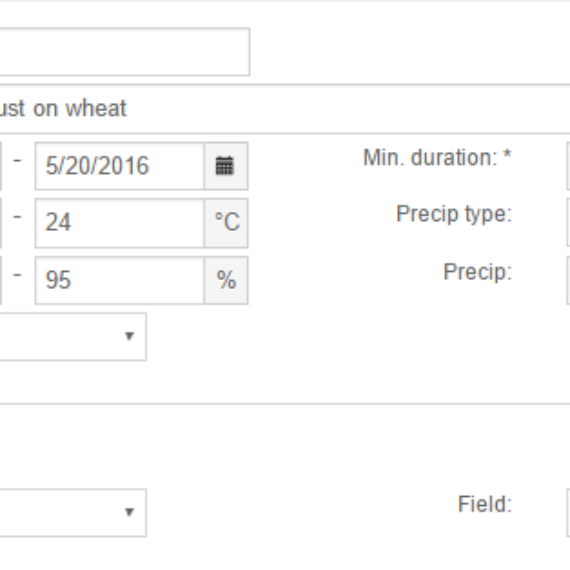
Task: Click the 'Field:' label
Action: [485, 504]
